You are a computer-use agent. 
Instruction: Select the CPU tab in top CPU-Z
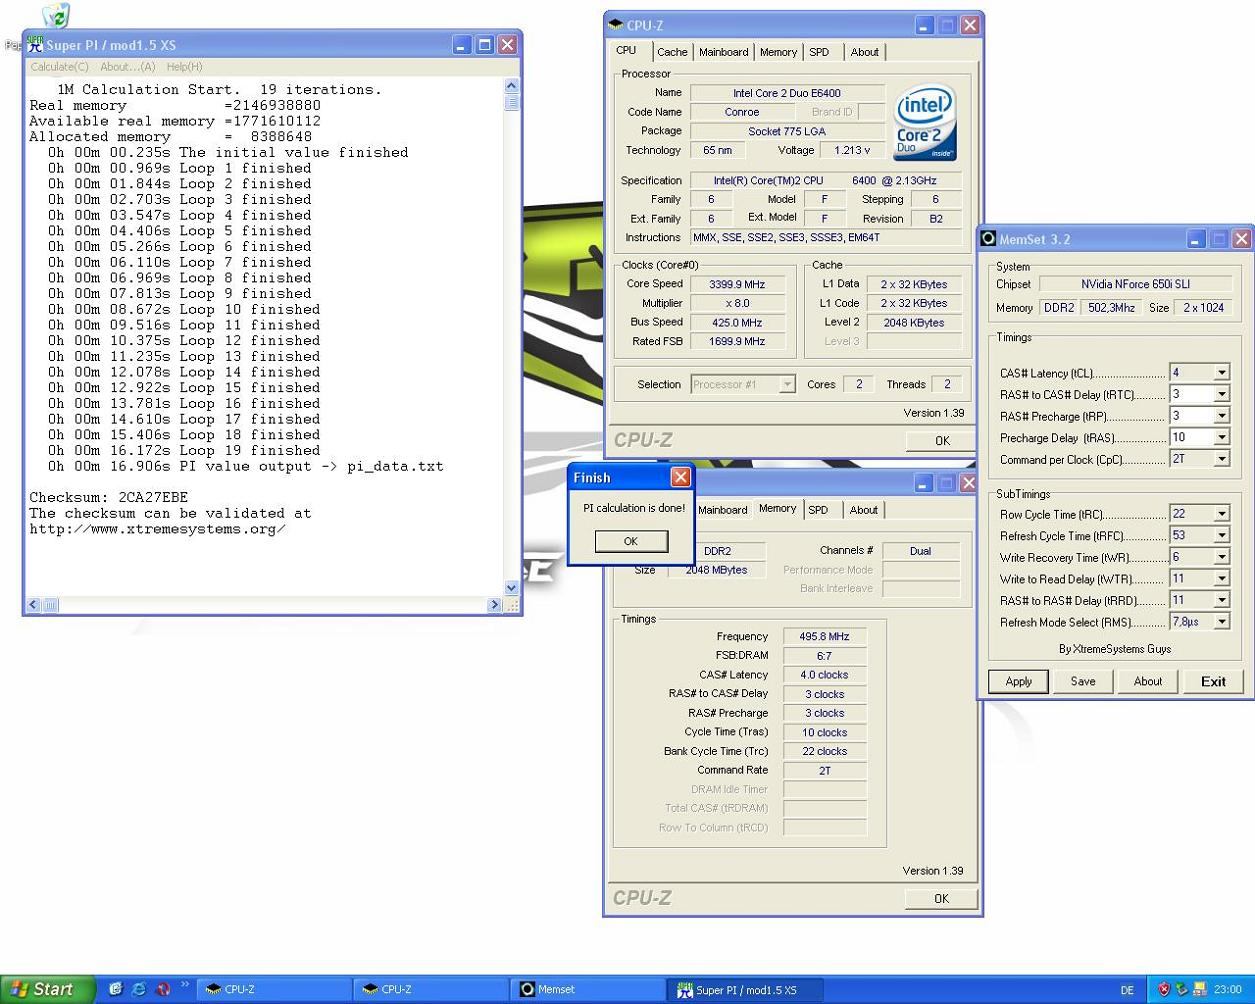tap(626, 50)
